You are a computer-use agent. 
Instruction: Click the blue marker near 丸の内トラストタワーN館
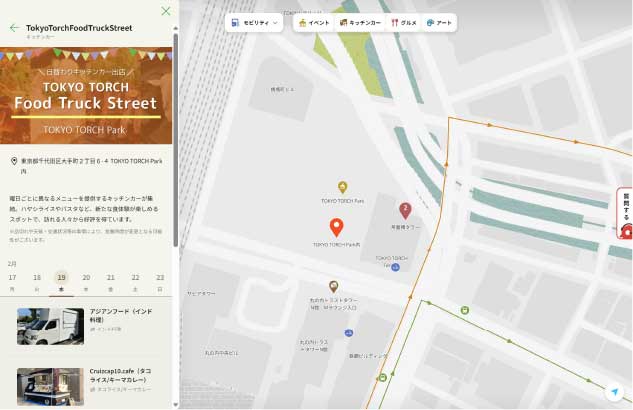pos(349,333)
